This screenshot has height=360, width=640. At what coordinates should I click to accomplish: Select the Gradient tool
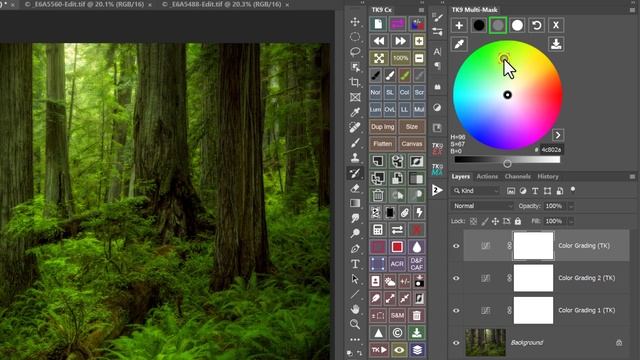[x=355, y=203]
